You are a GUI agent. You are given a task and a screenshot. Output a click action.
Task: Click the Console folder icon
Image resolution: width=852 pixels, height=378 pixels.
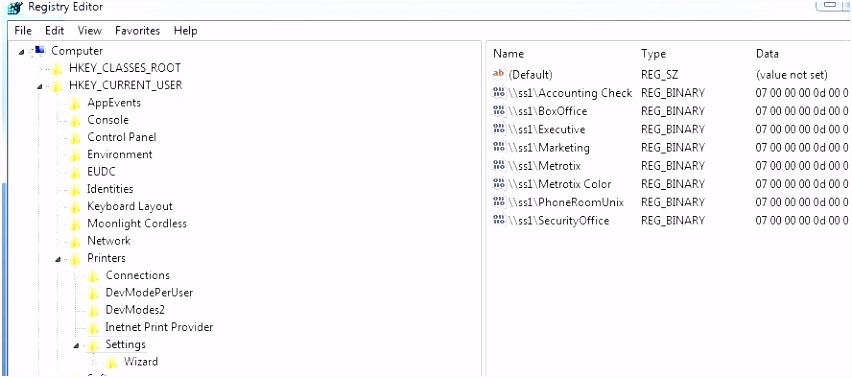[x=76, y=121]
